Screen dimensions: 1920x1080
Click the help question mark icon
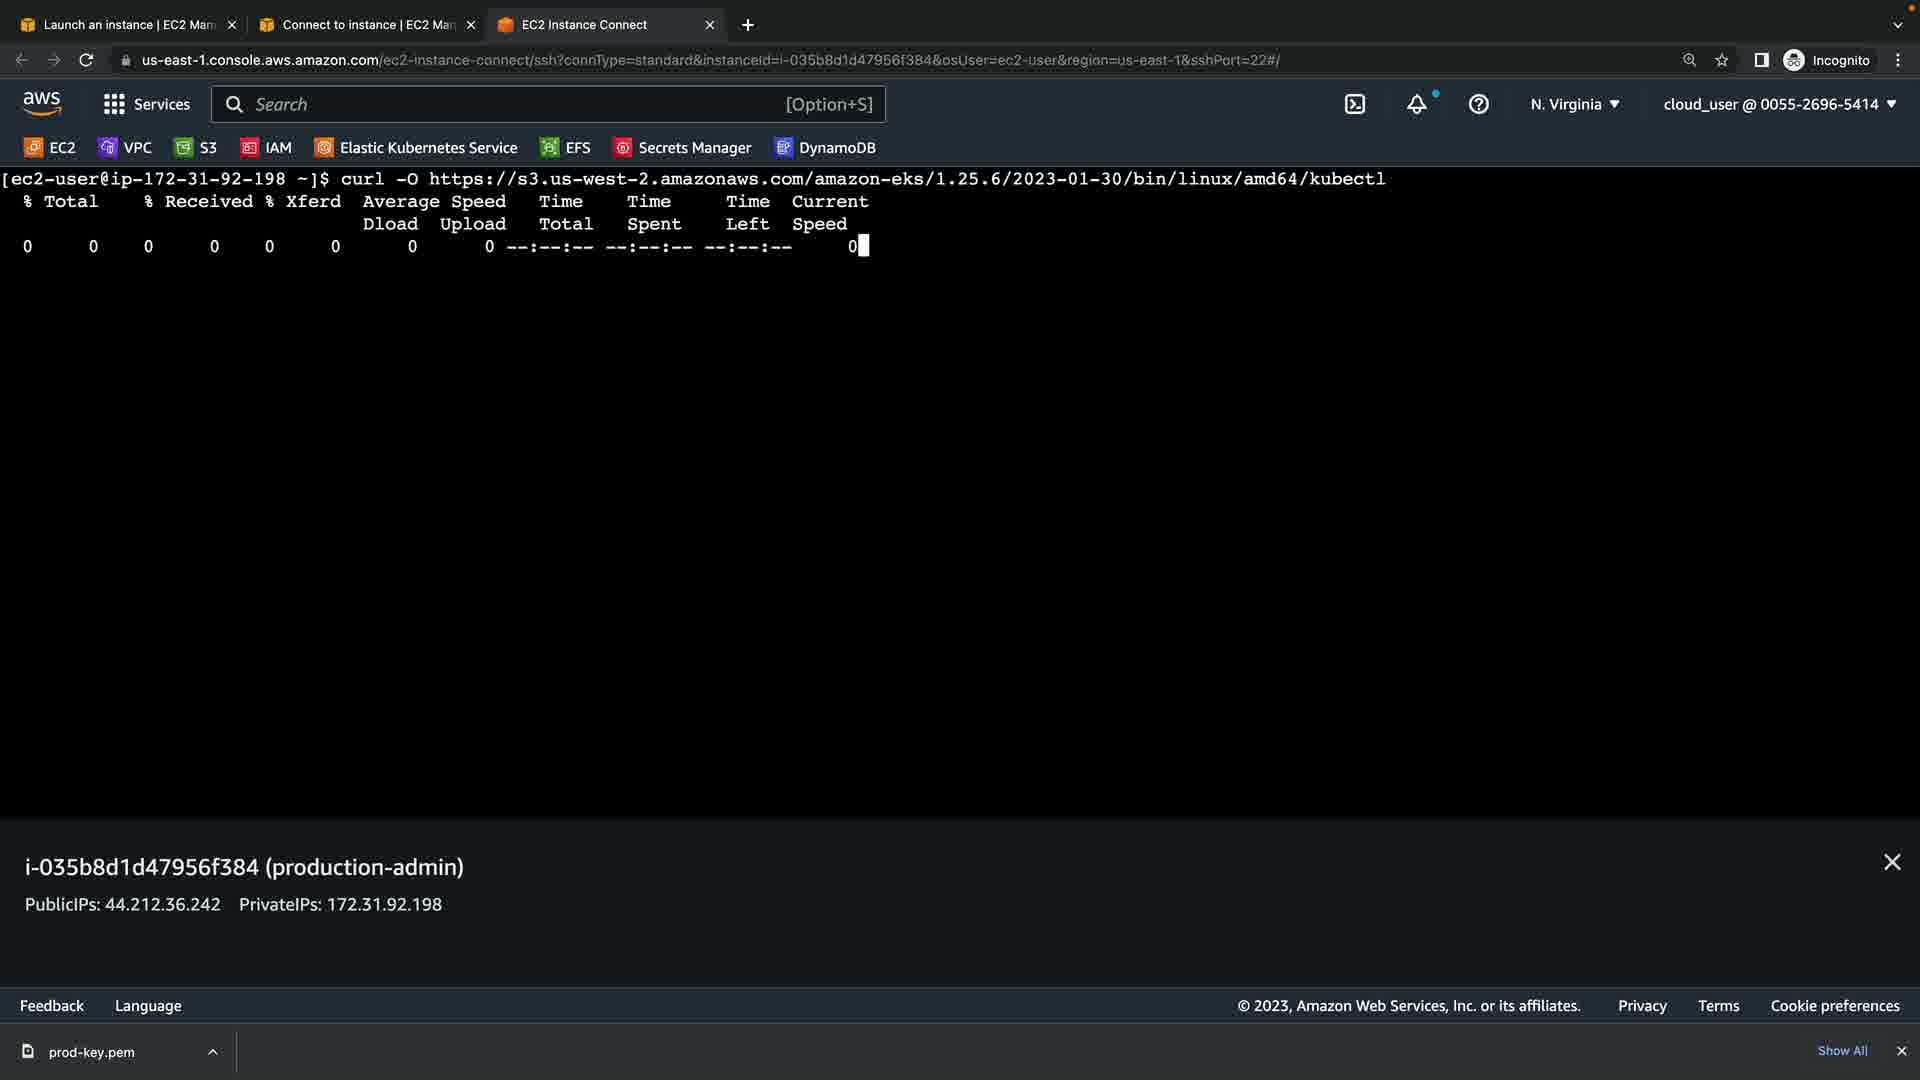pos(1479,104)
